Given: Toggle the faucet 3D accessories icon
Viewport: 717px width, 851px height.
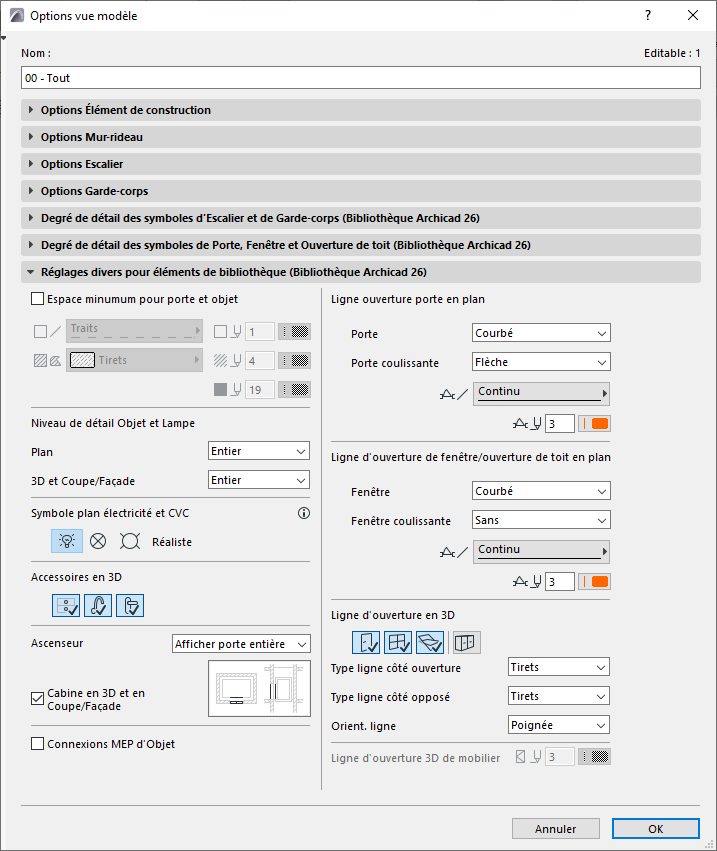Looking at the screenshot, I should click(98, 605).
